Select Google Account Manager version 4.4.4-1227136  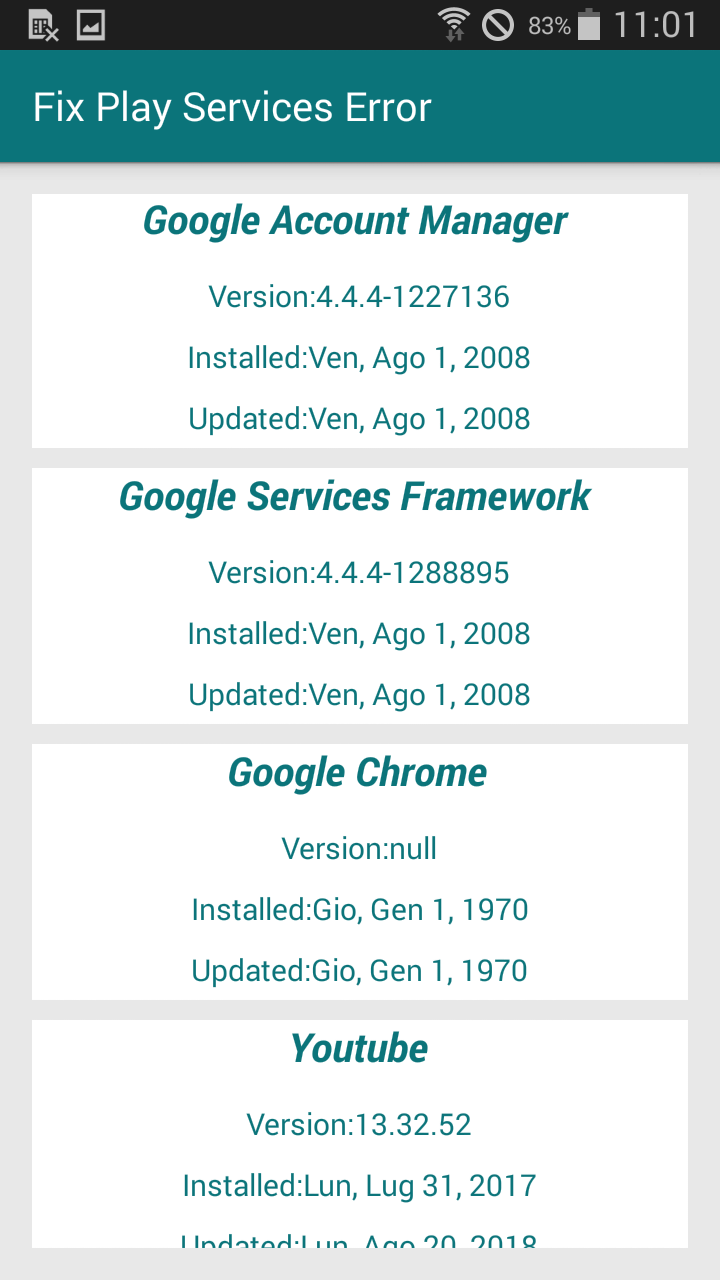pyautogui.click(x=359, y=297)
